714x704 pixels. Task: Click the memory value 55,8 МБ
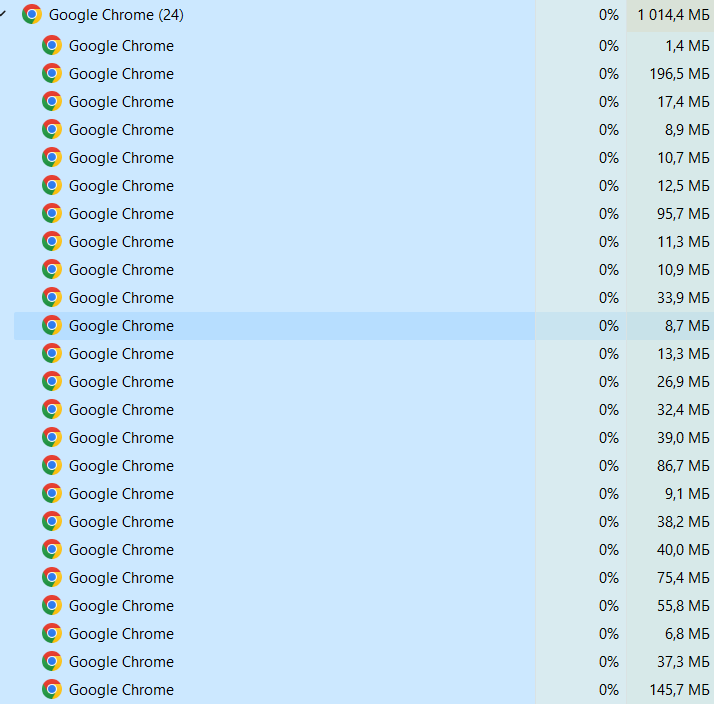coord(683,606)
